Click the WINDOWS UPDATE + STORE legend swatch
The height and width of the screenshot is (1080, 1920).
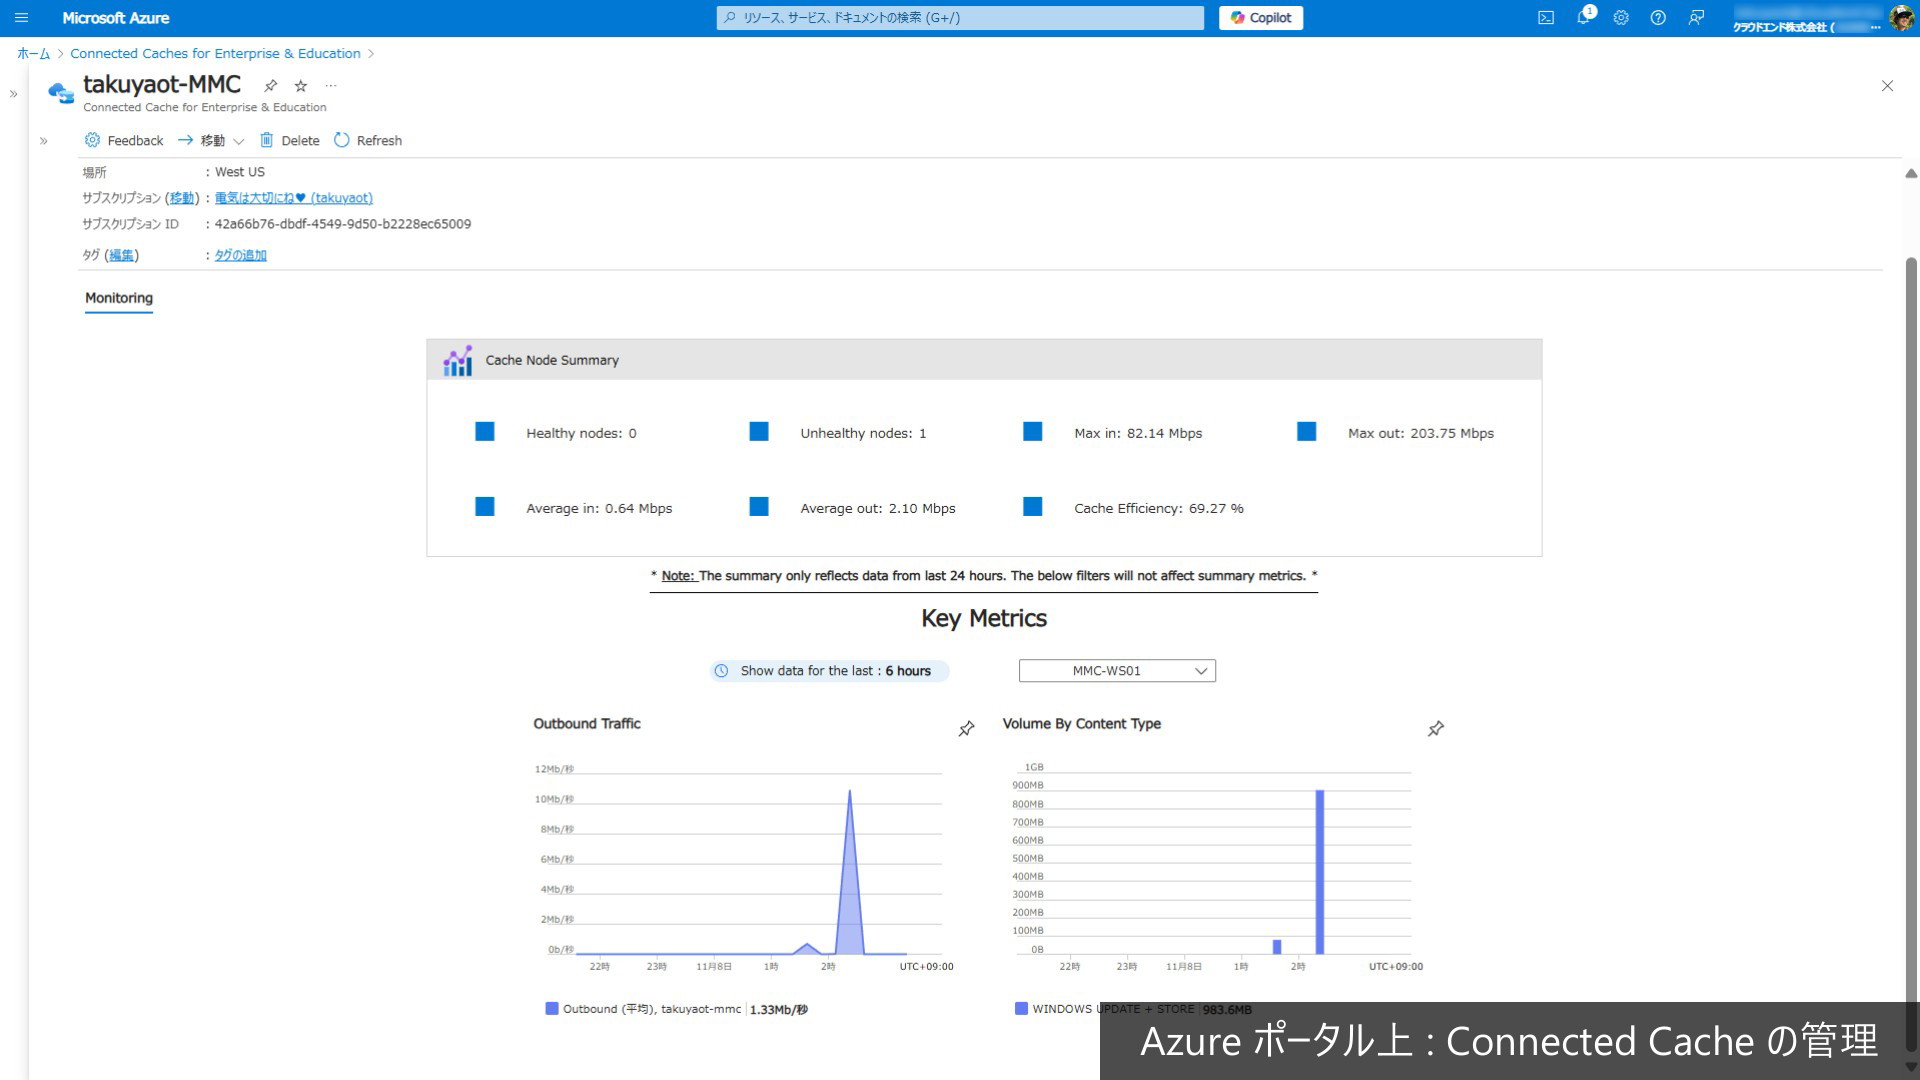pyautogui.click(x=1021, y=1008)
